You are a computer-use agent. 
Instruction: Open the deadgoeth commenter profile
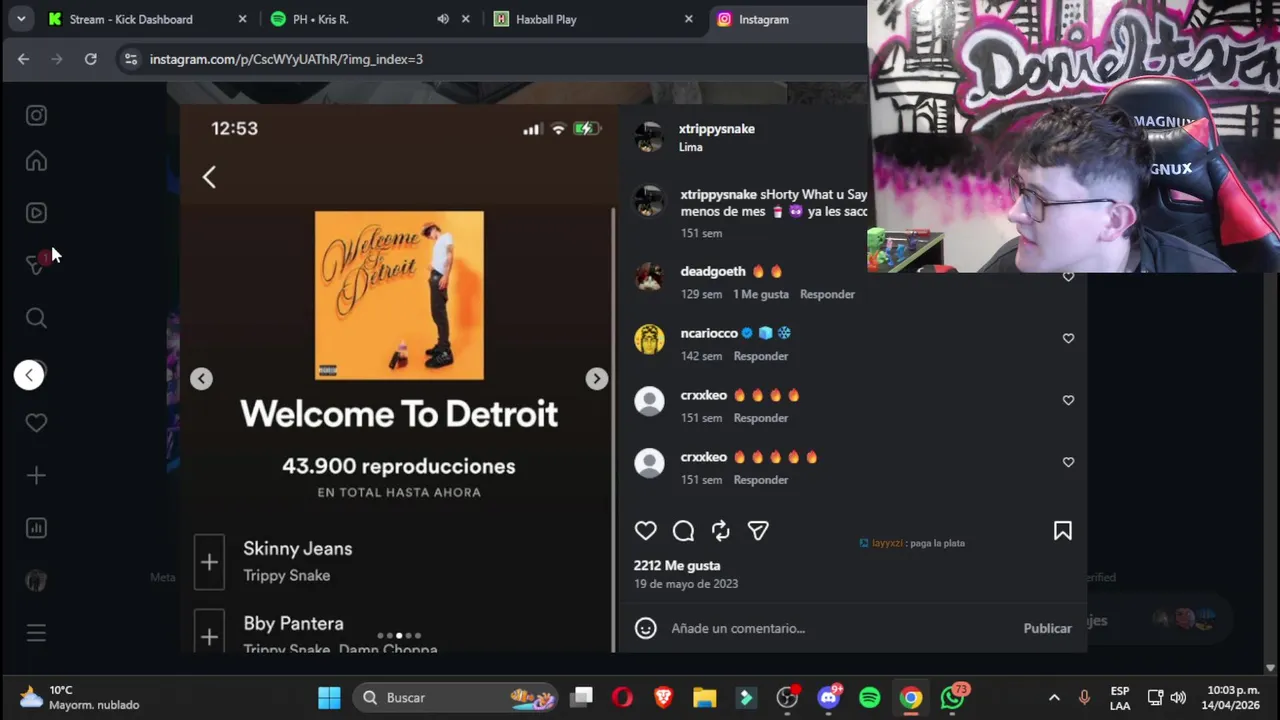pyautogui.click(x=713, y=271)
